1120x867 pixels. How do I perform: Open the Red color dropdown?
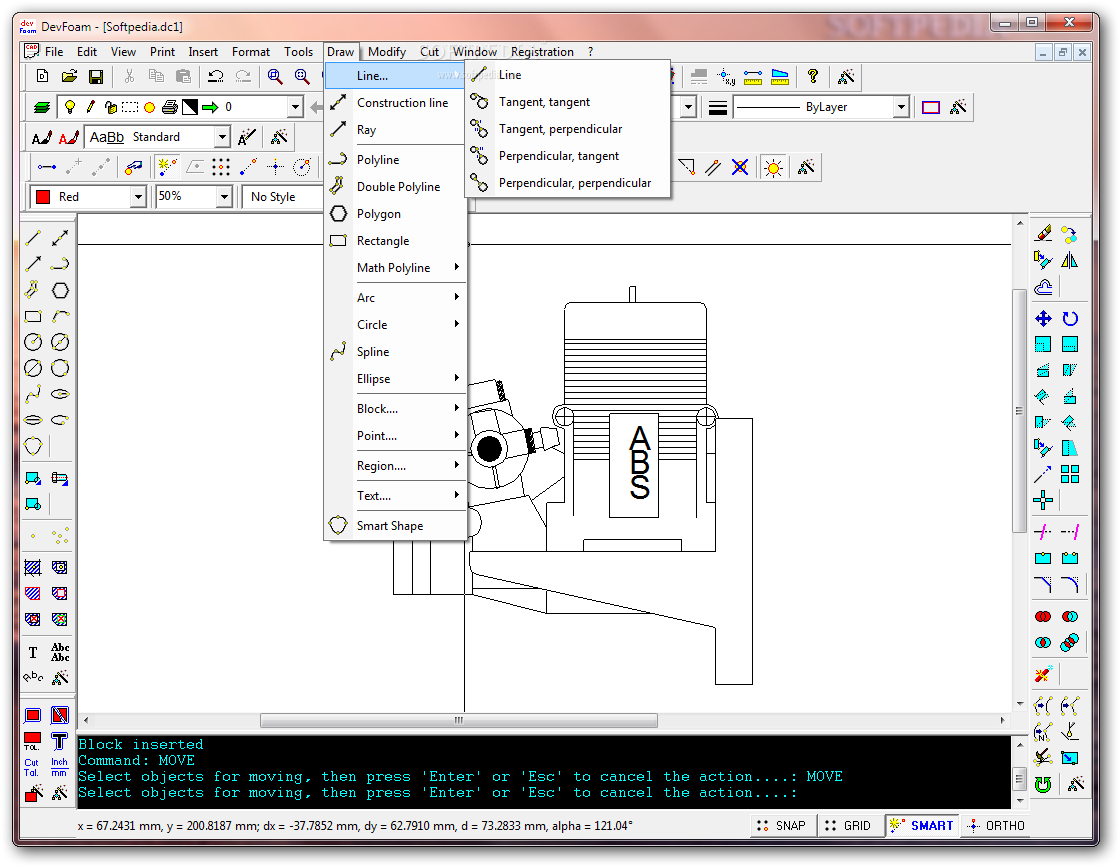pos(139,196)
